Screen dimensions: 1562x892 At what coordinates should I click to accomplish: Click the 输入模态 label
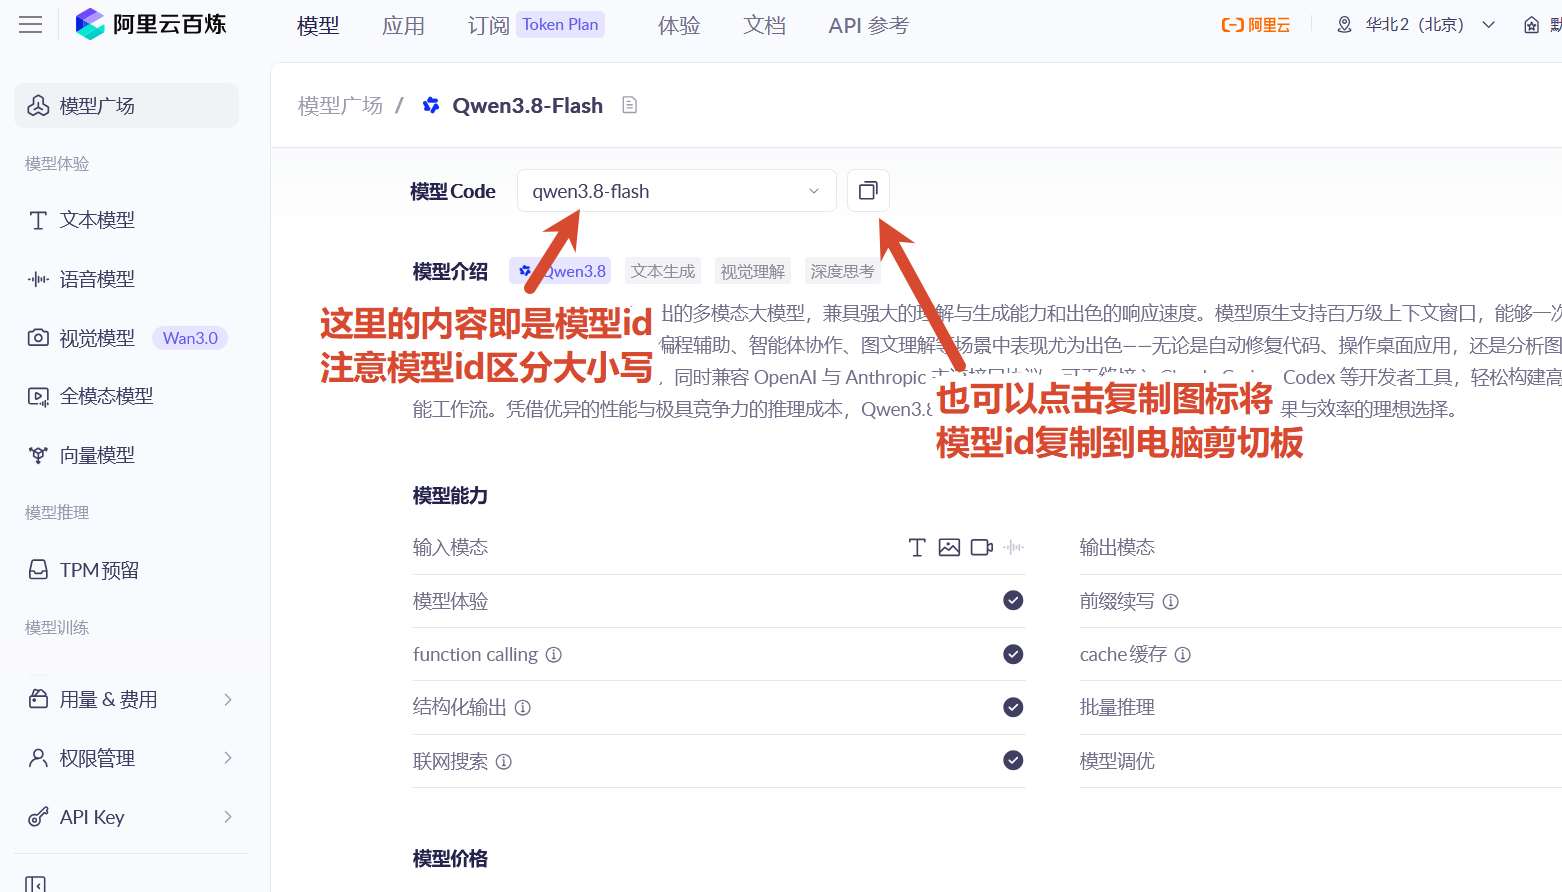(450, 547)
